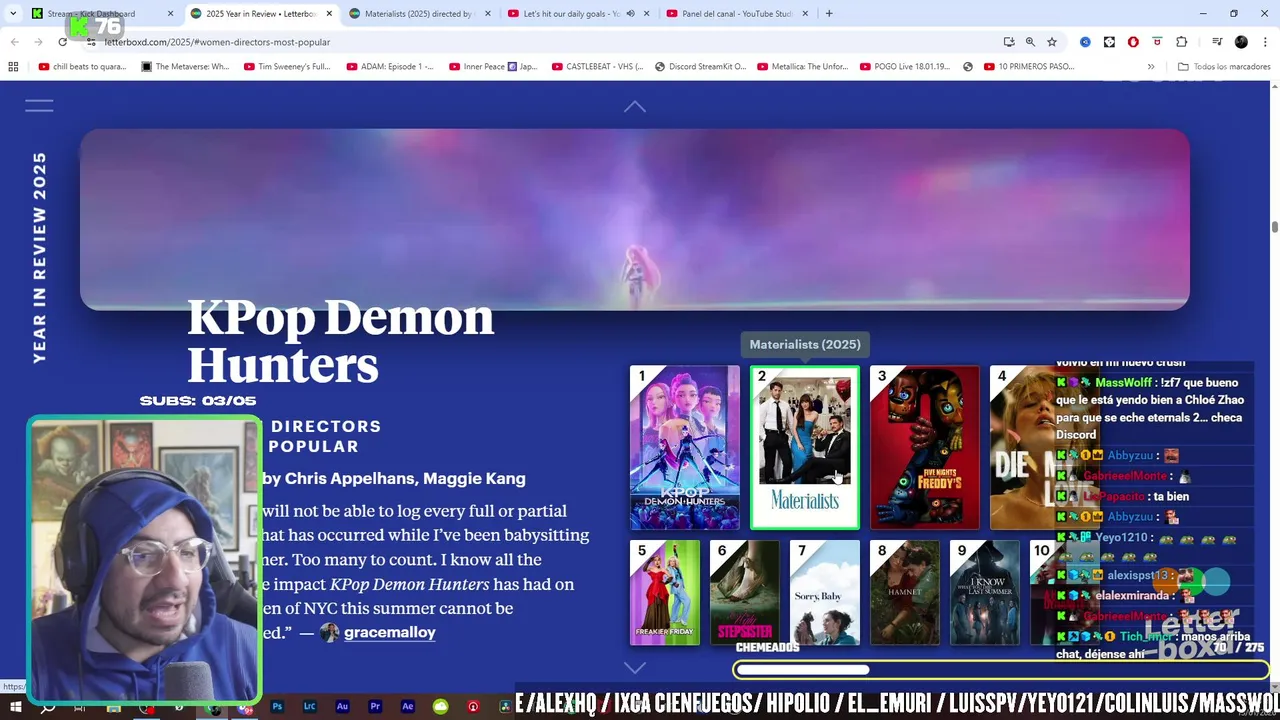The image size is (1280, 720).
Task: Open the chill beats to quara... bookmark
Action: pos(82,67)
